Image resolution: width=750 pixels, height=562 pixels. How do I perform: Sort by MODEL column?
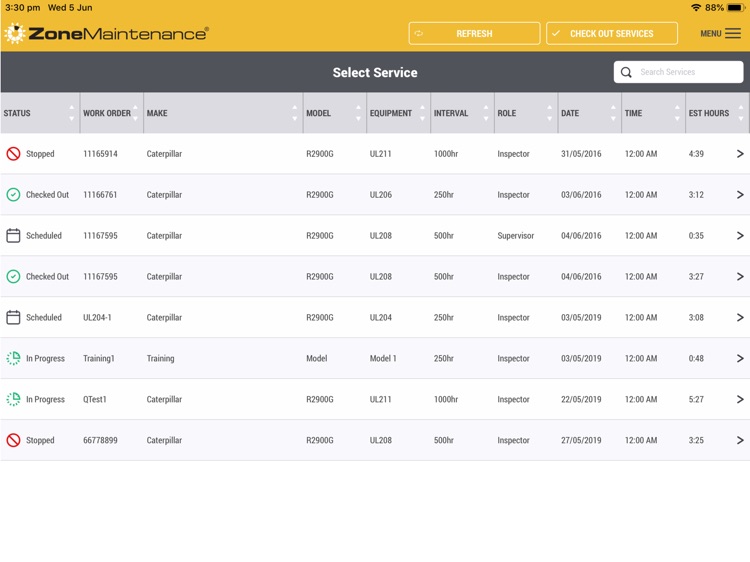(334, 113)
